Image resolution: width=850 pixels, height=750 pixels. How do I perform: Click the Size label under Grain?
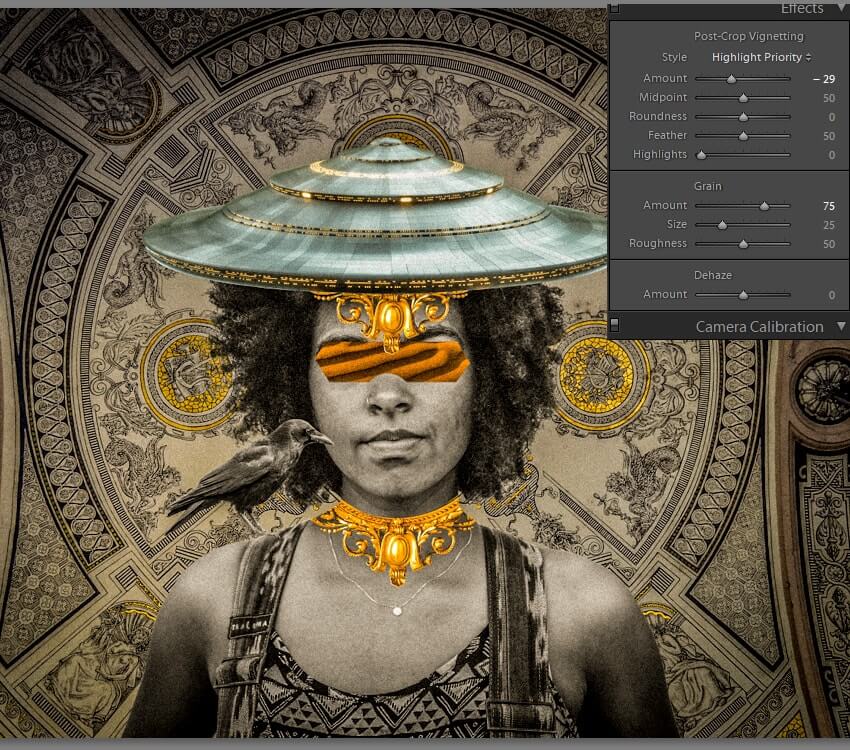pyautogui.click(x=677, y=224)
